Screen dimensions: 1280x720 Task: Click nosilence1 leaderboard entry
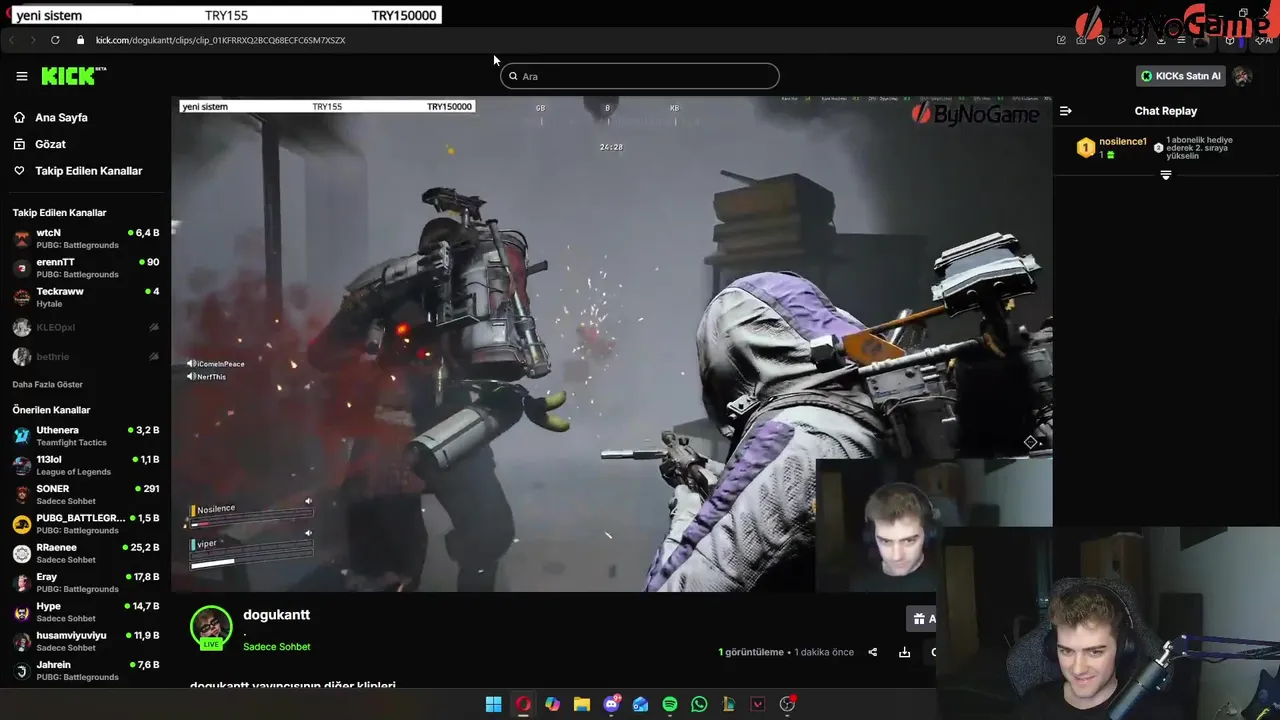point(1111,148)
